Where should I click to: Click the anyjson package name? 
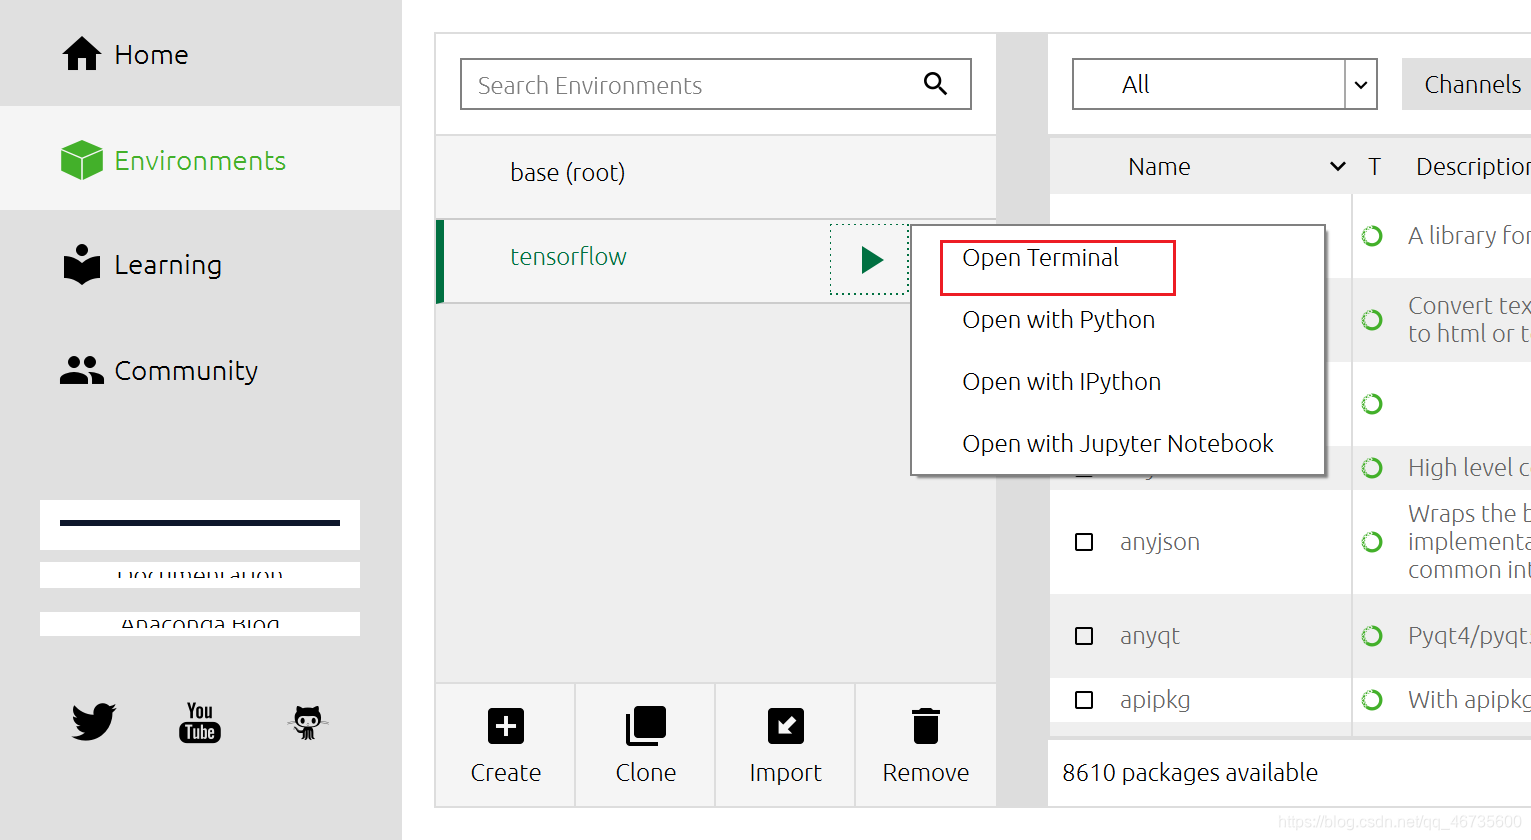pyautogui.click(x=1160, y=542)
